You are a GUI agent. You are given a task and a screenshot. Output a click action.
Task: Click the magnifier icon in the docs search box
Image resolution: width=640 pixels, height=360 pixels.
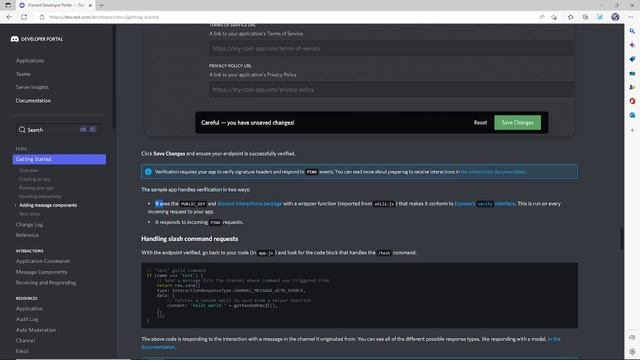(x=22, y=130)
